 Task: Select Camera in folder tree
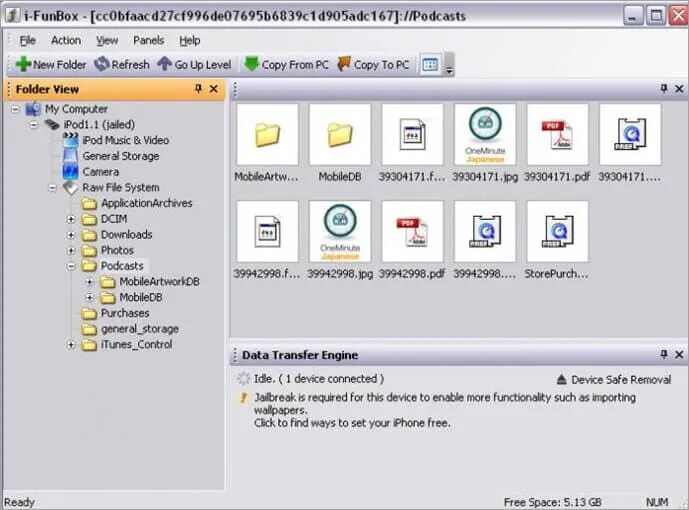(x=101, y=172)
